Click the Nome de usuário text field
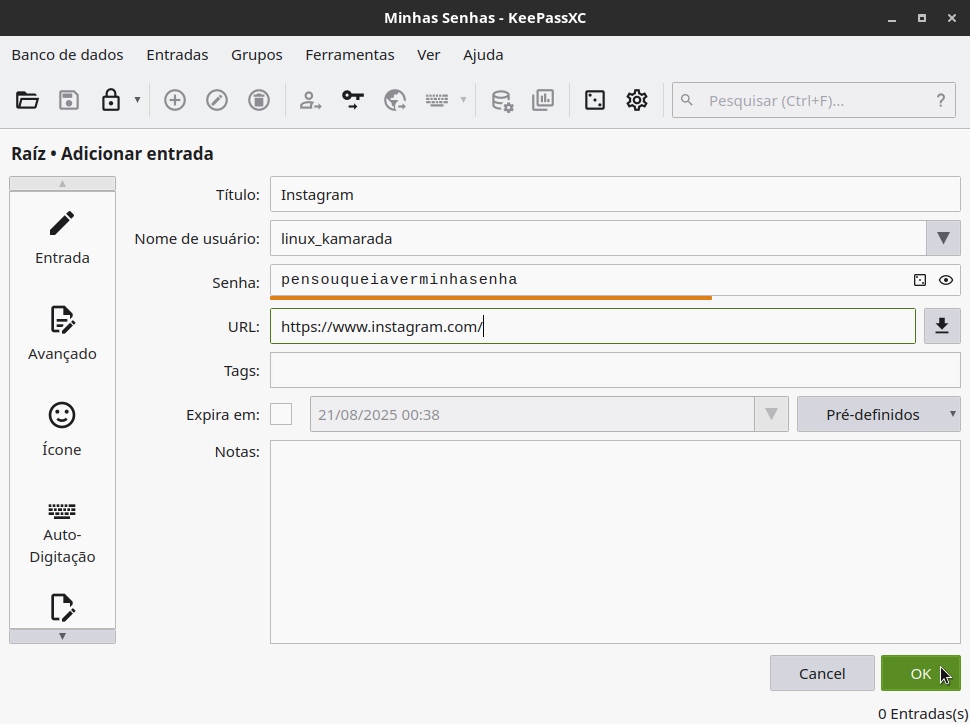The image size is (970, 724). click(x=598, y=238)
